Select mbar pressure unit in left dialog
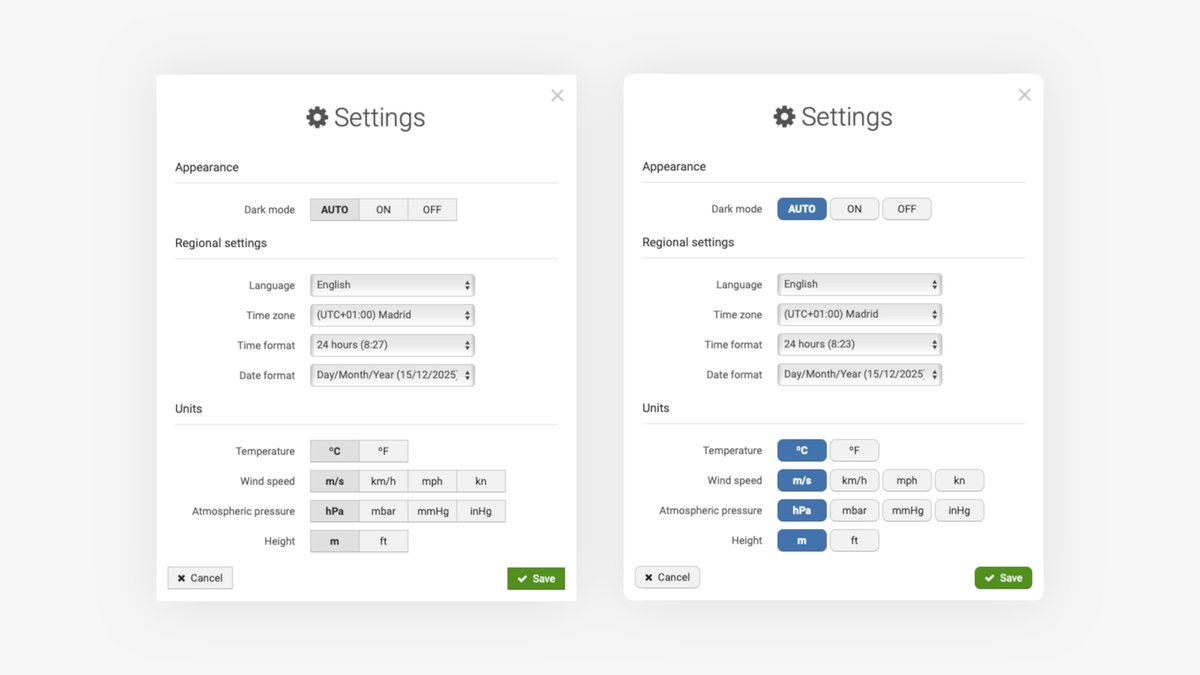1200x675 pixels. tap(383, 511)
